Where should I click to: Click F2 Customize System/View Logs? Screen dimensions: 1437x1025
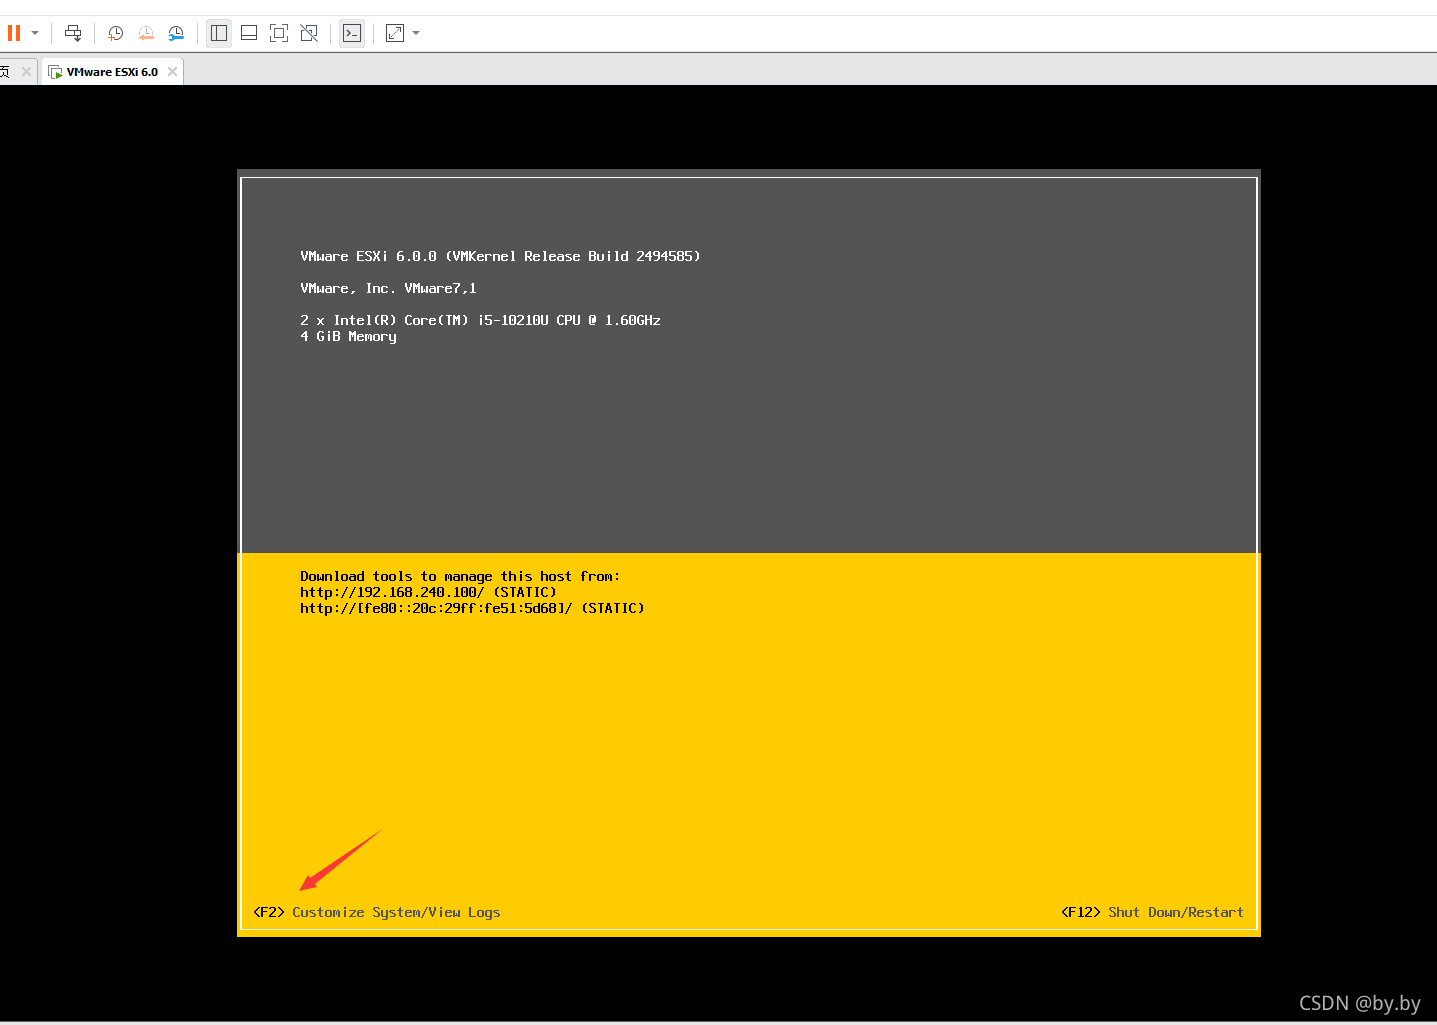point(377,912)
